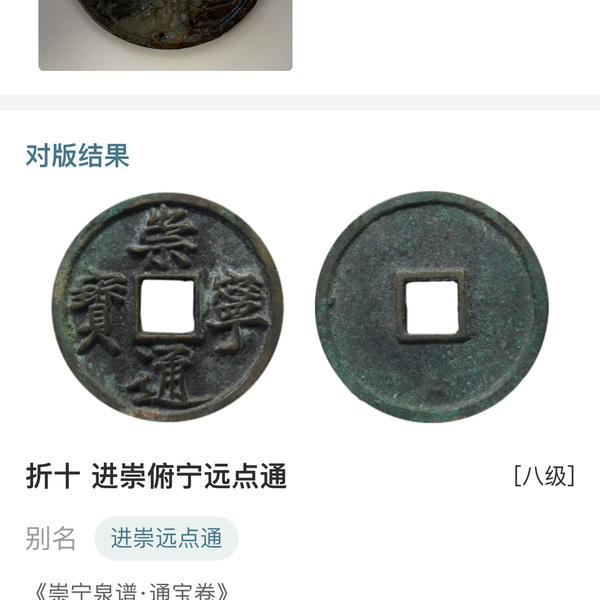Tap the gray divider above 对版结果
The height and width of the screenshot is (600, 600).
click(300, 103)
